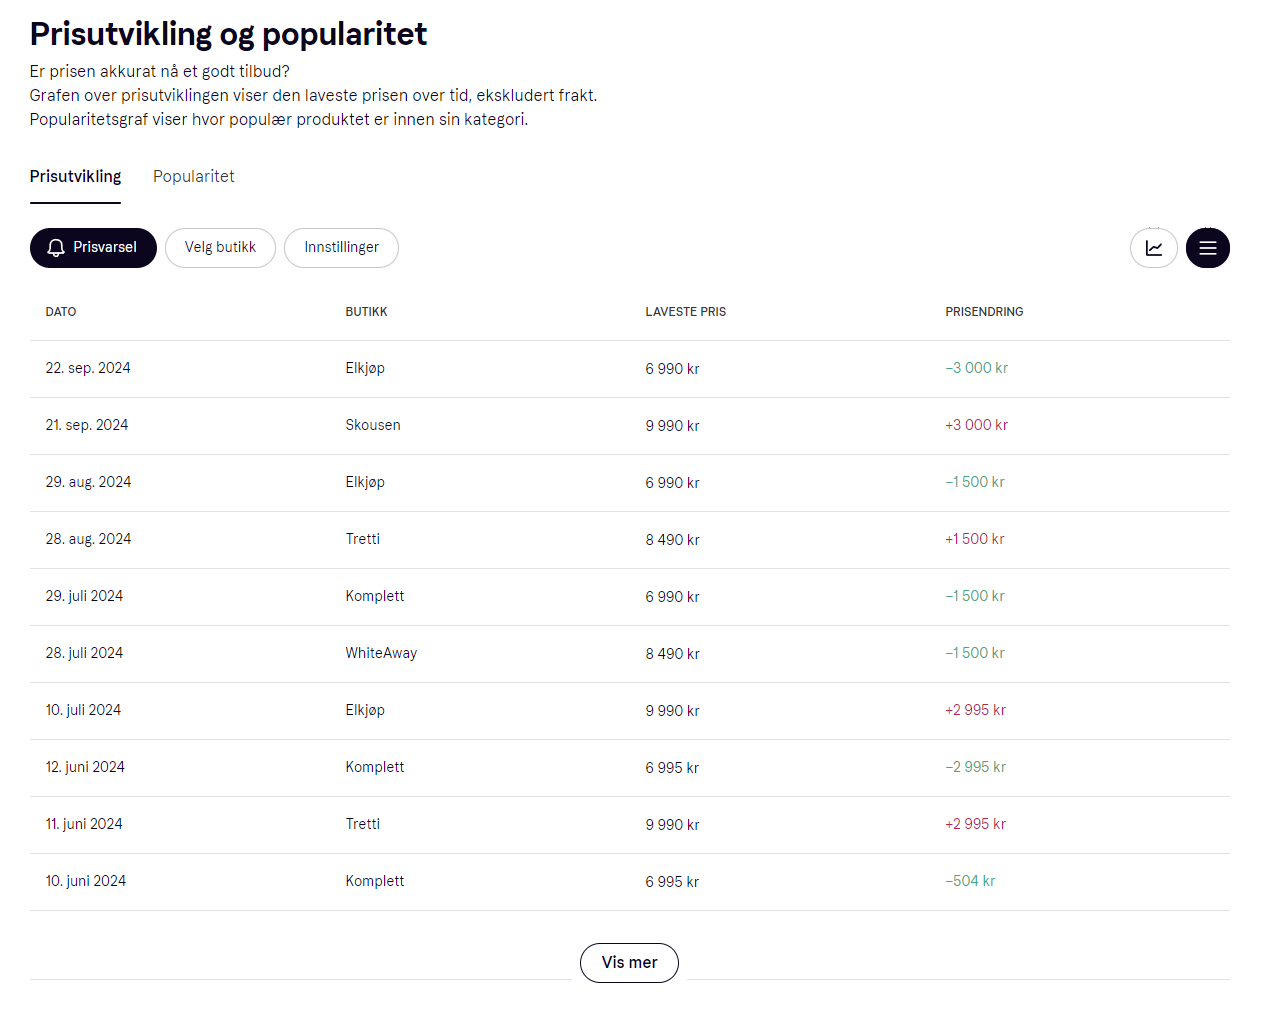The height and width of the screenshot is (1022, 1286).
Task: Expand list with Vis mer
Action: click(629, 963)
